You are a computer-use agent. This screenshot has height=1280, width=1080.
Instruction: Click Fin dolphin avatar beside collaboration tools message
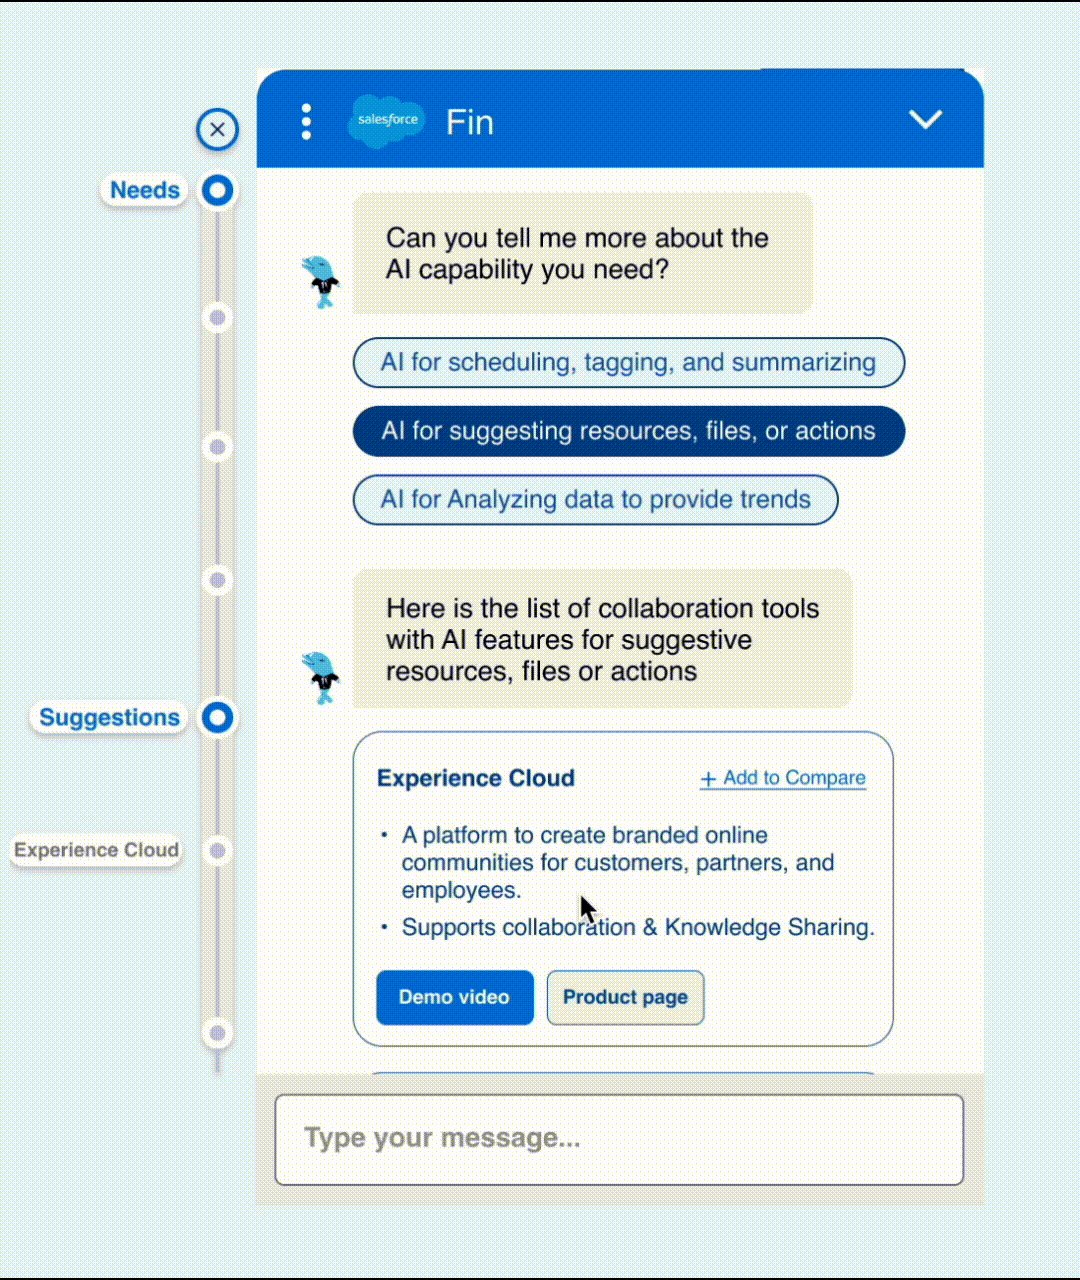(321, 677)
